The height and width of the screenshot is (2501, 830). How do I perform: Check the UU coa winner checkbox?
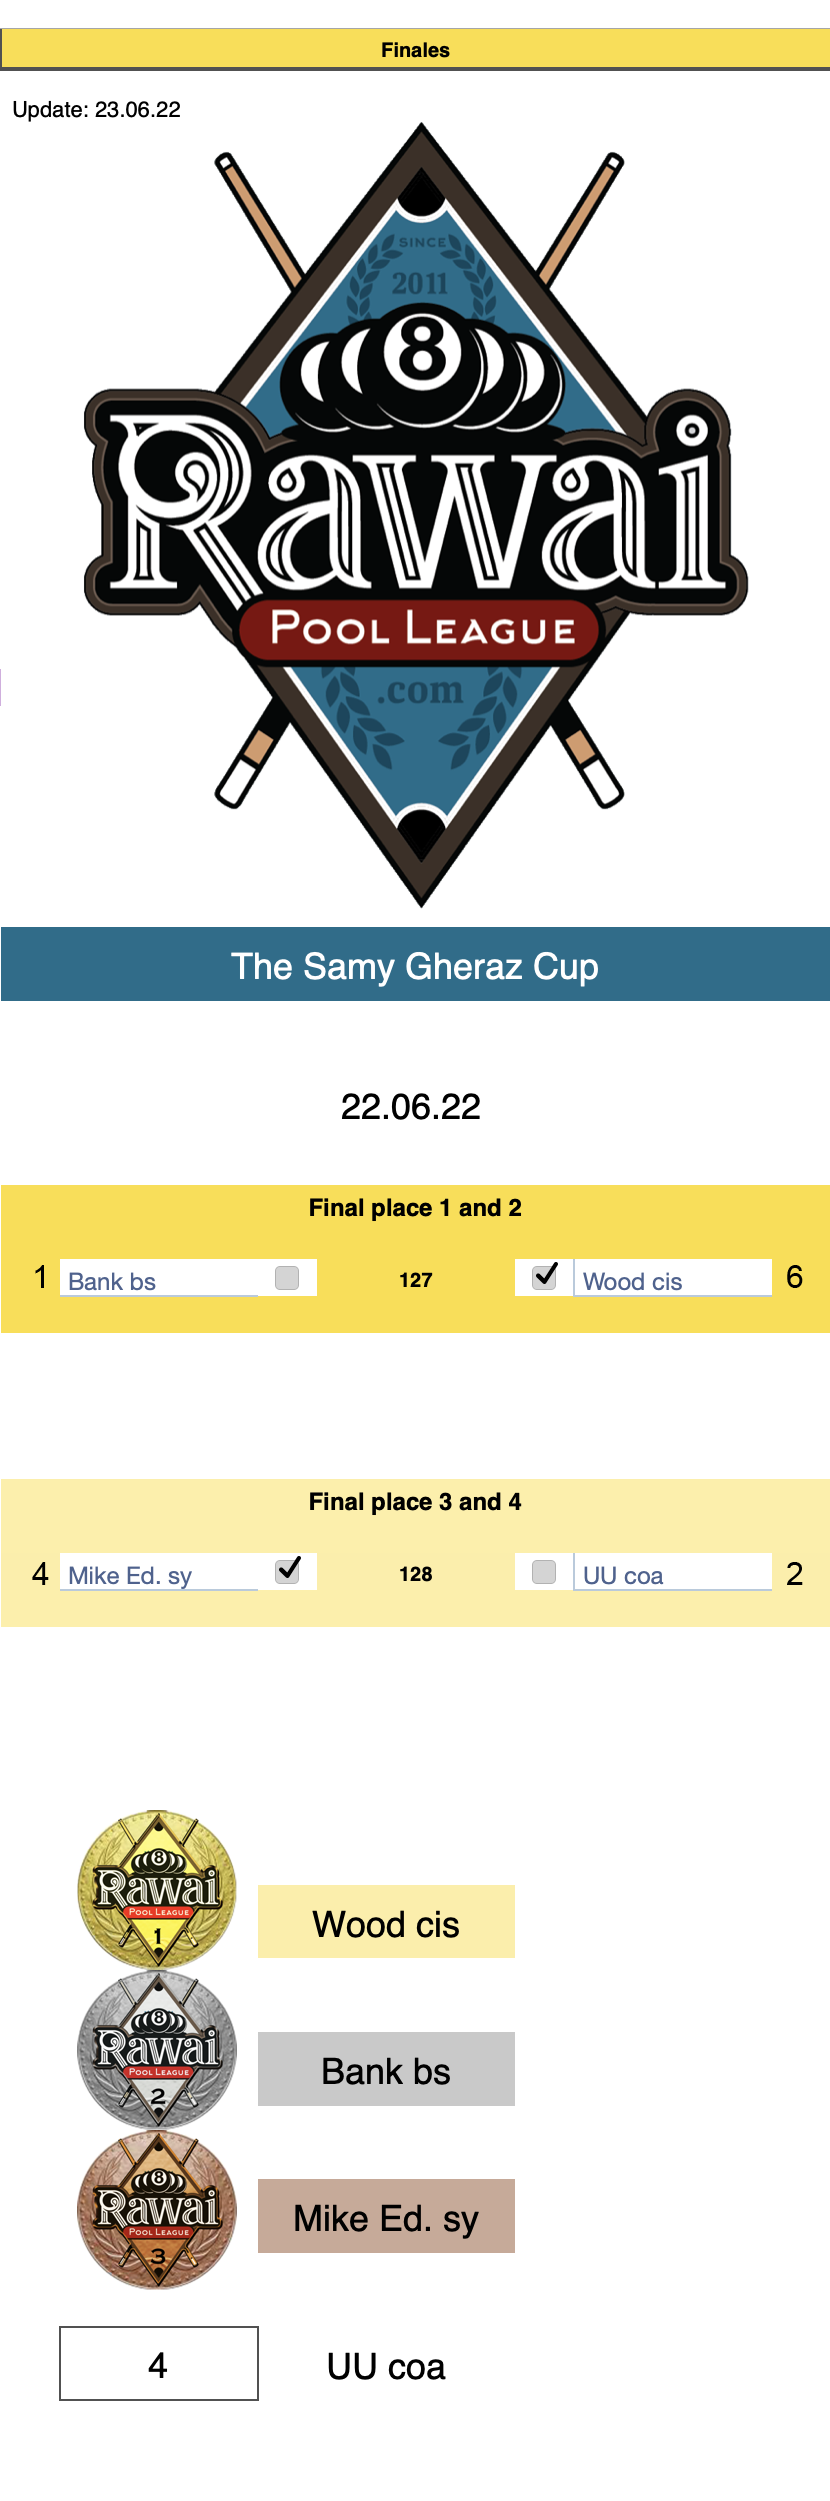coord(544,1572)
